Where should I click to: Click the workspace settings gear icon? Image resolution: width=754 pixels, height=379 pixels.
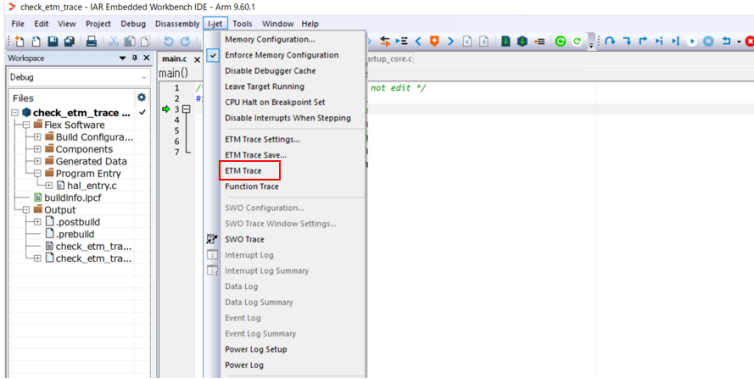coord(141,98)
